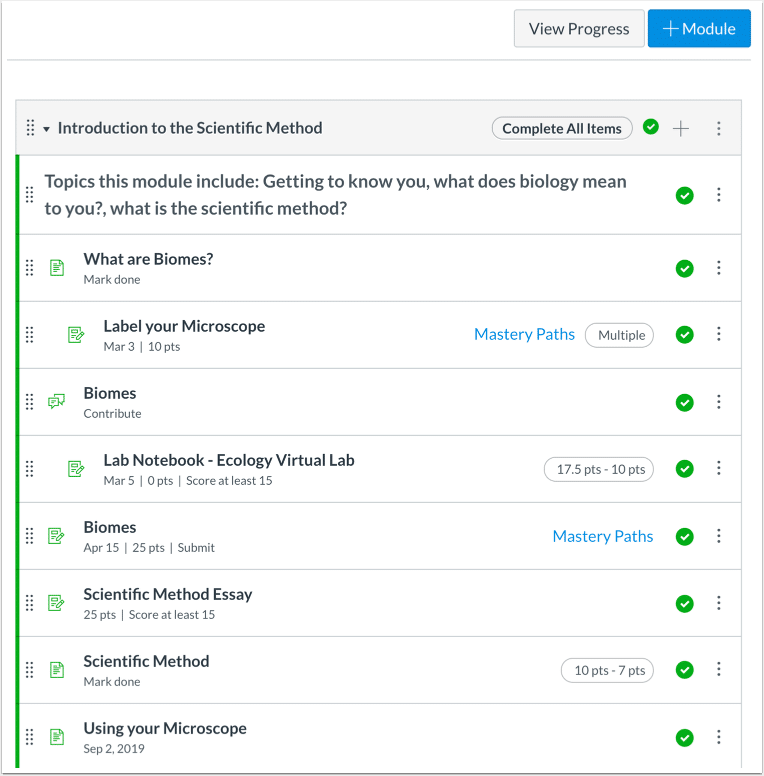The width and height of the screenshot is (764, 776).
Task: Collapse the Introduction to the Scientific Method module
Action: [46, 129]
